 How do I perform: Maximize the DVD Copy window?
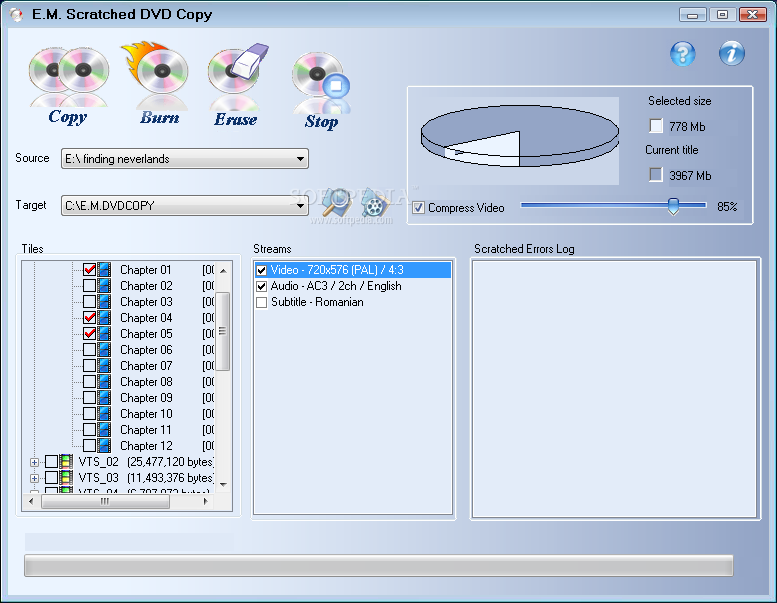[x=722, y=15]
